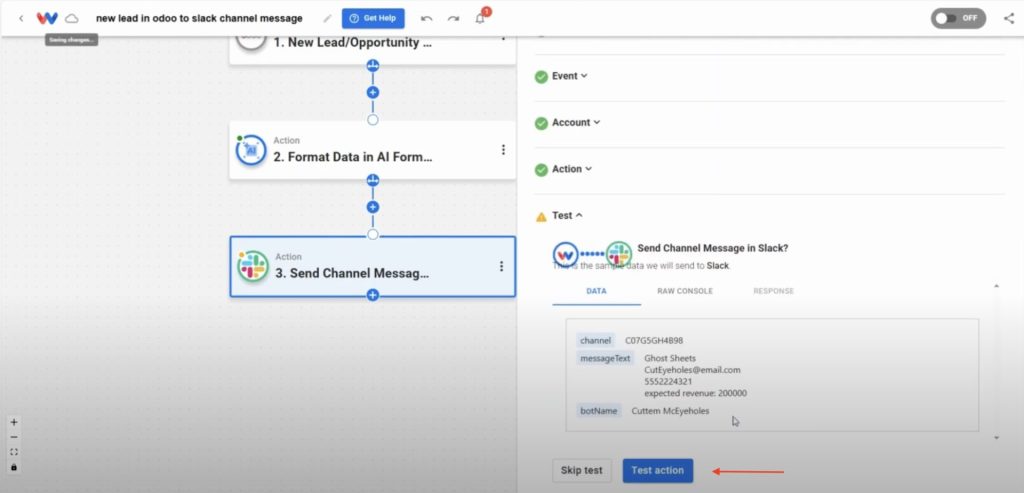
Task: Zoom in on the canvas
Action: click(14, 422)
